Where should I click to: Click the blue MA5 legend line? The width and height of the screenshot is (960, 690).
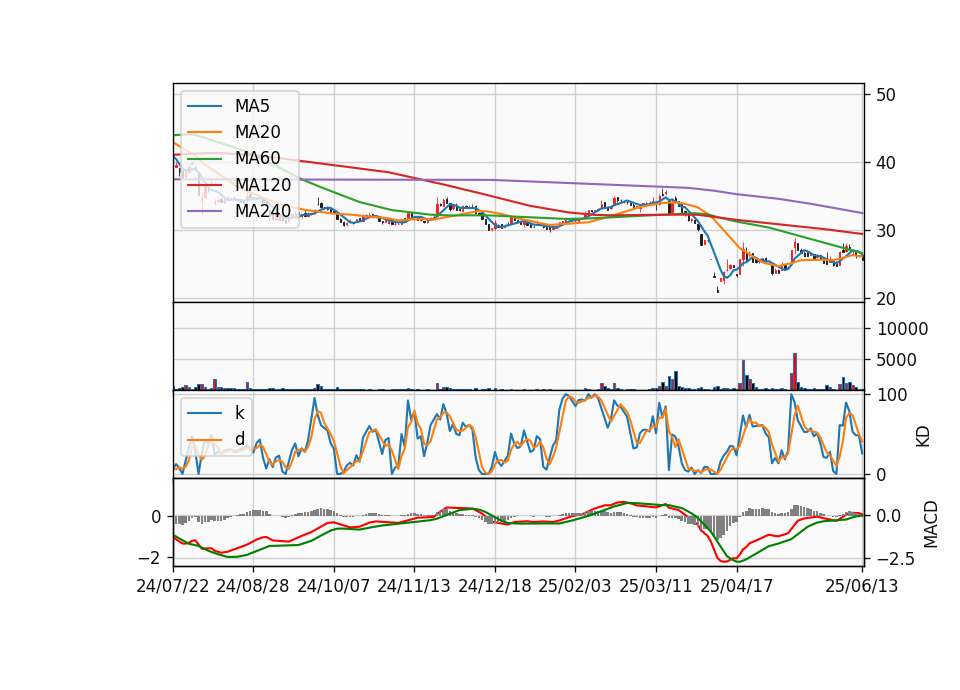coord(204,106)
